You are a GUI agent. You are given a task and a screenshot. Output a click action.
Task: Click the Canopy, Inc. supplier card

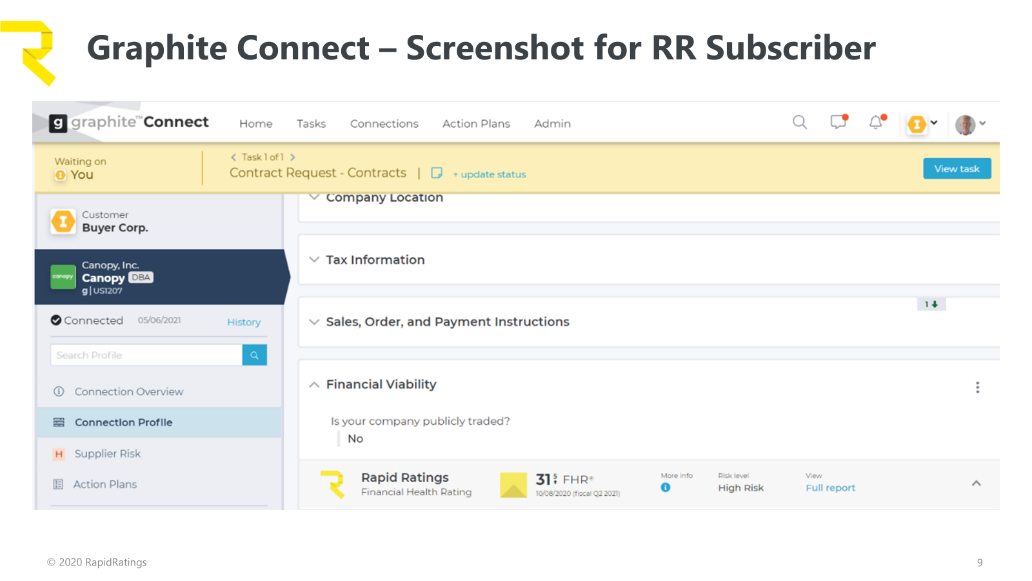tap(161, 277)
